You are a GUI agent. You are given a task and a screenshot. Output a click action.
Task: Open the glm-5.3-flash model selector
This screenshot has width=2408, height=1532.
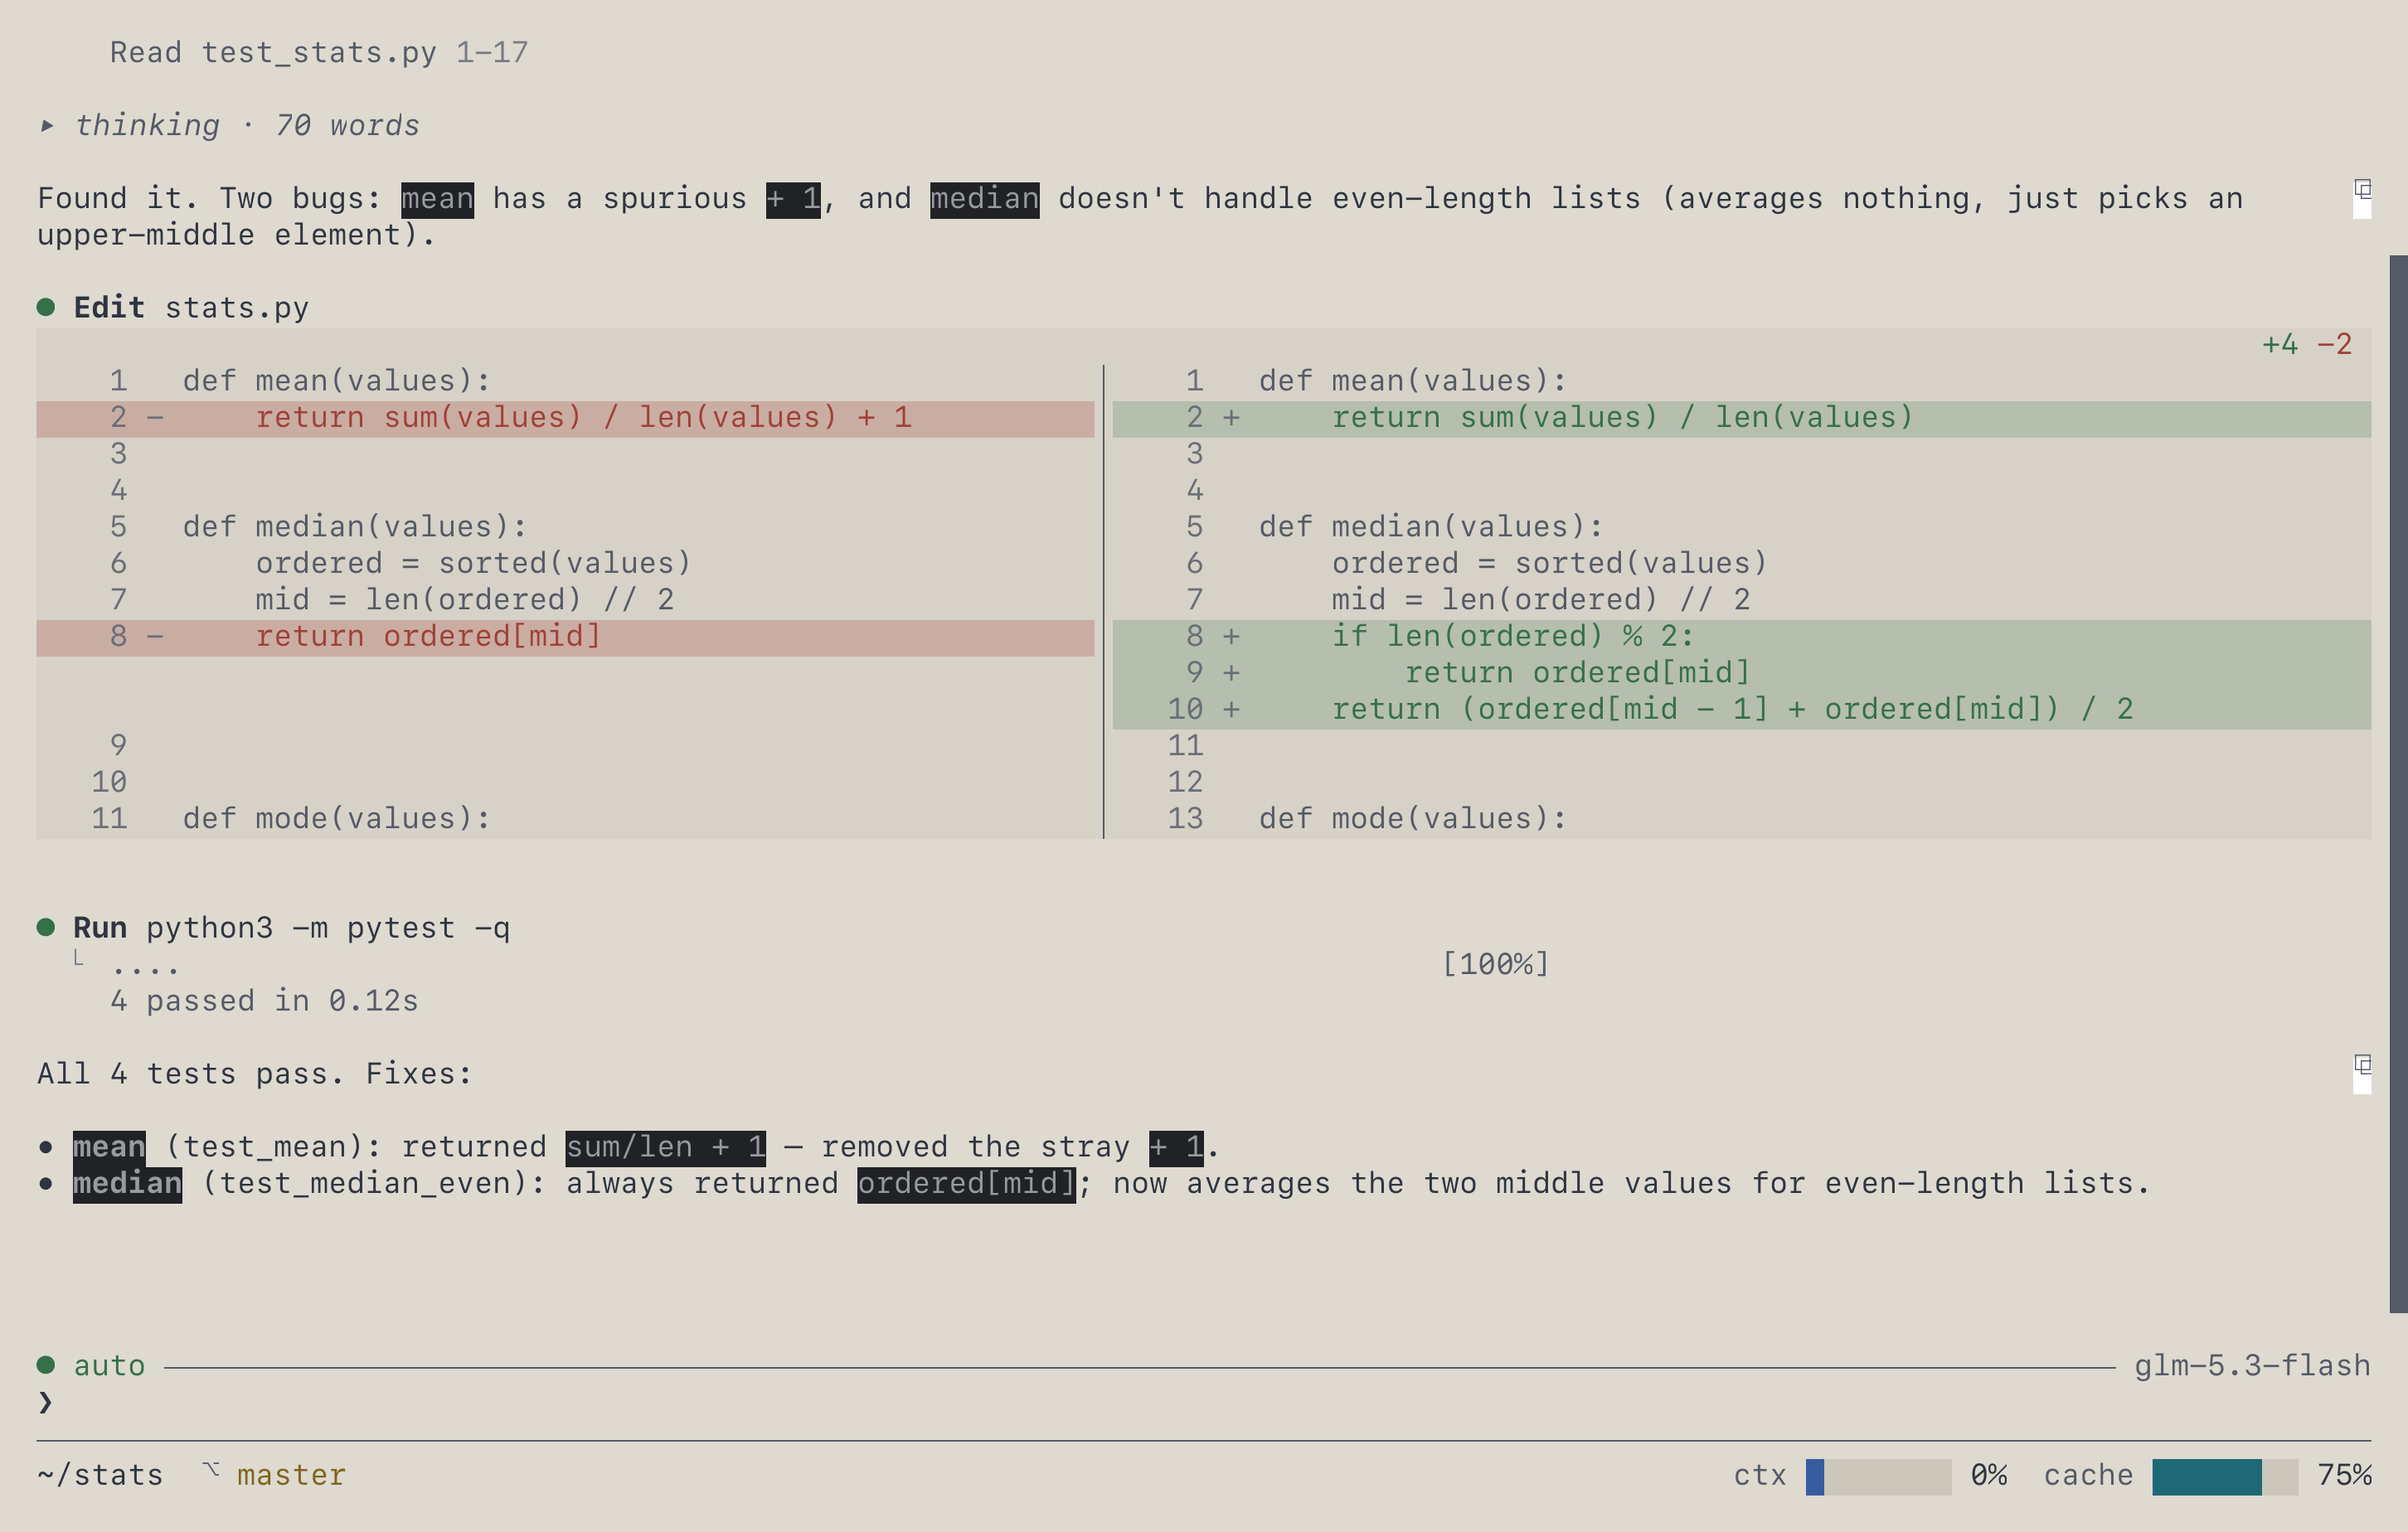[x=2252, y=1365]
